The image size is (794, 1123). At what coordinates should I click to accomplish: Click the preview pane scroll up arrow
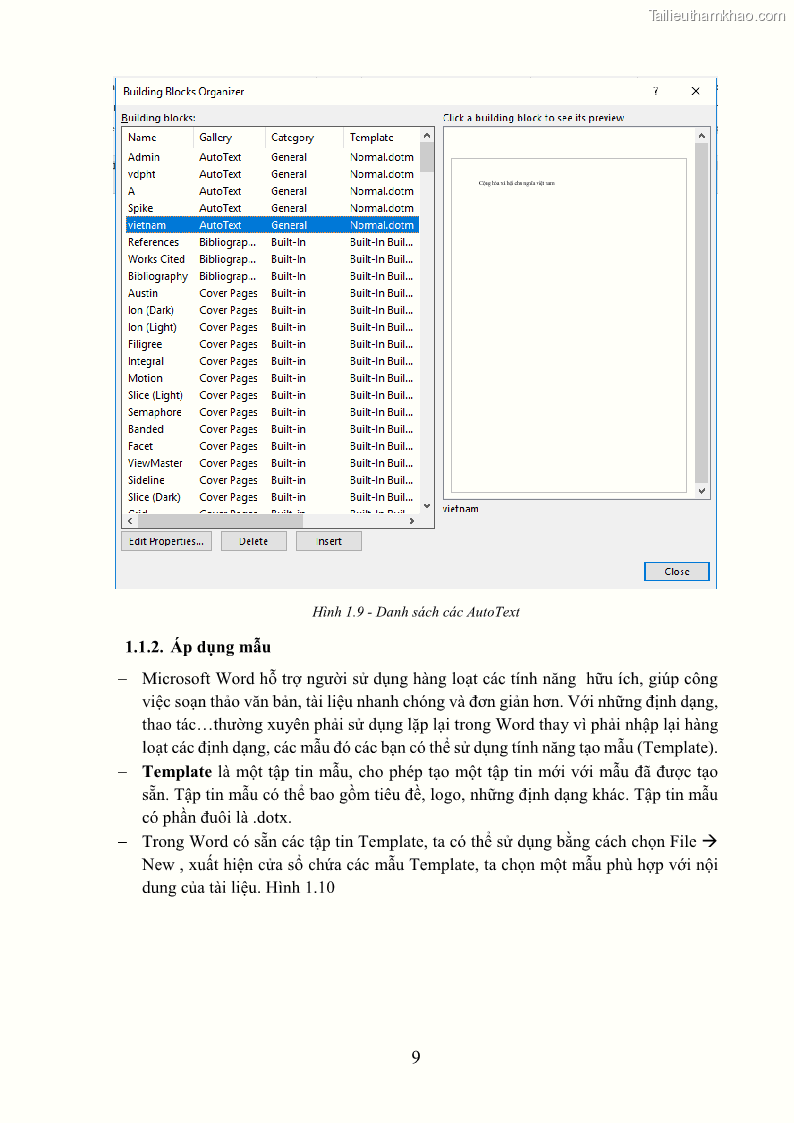[x=702, y=136]
